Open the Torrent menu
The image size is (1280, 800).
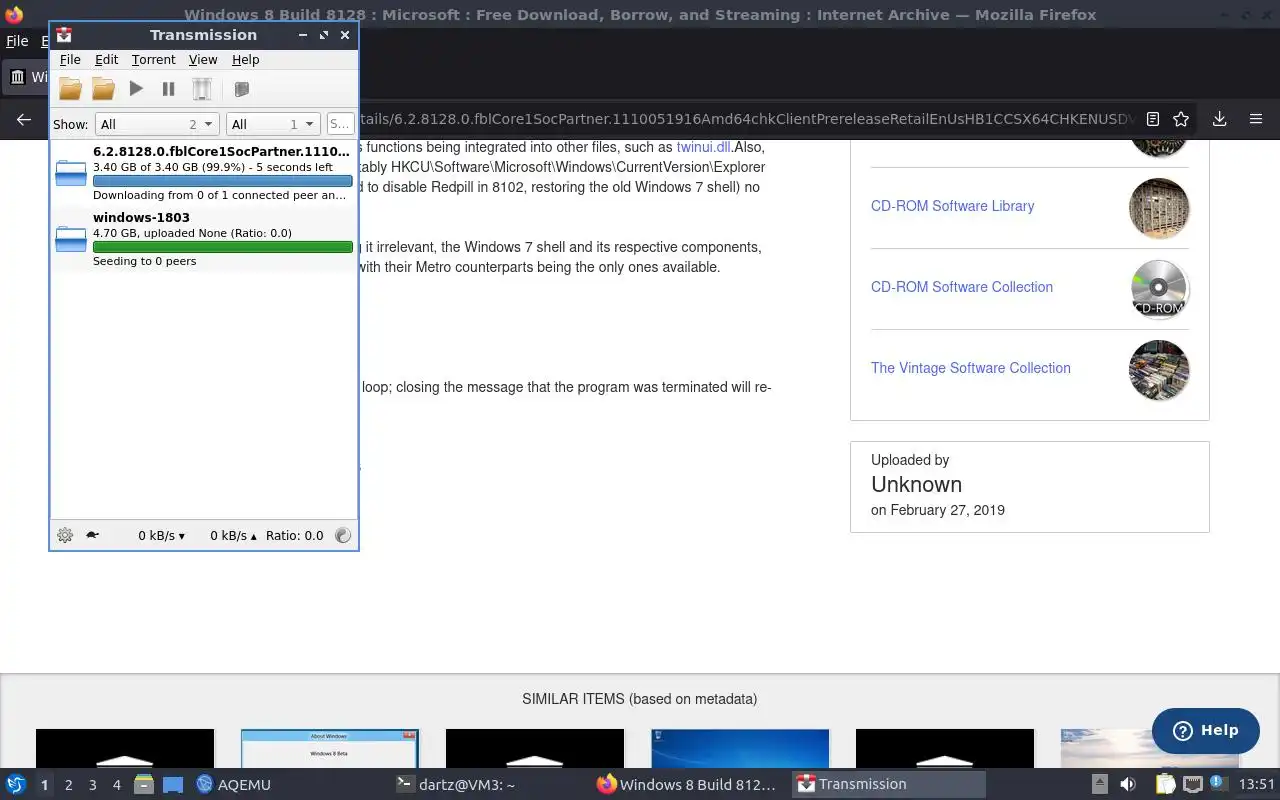[x=153, y=60]
